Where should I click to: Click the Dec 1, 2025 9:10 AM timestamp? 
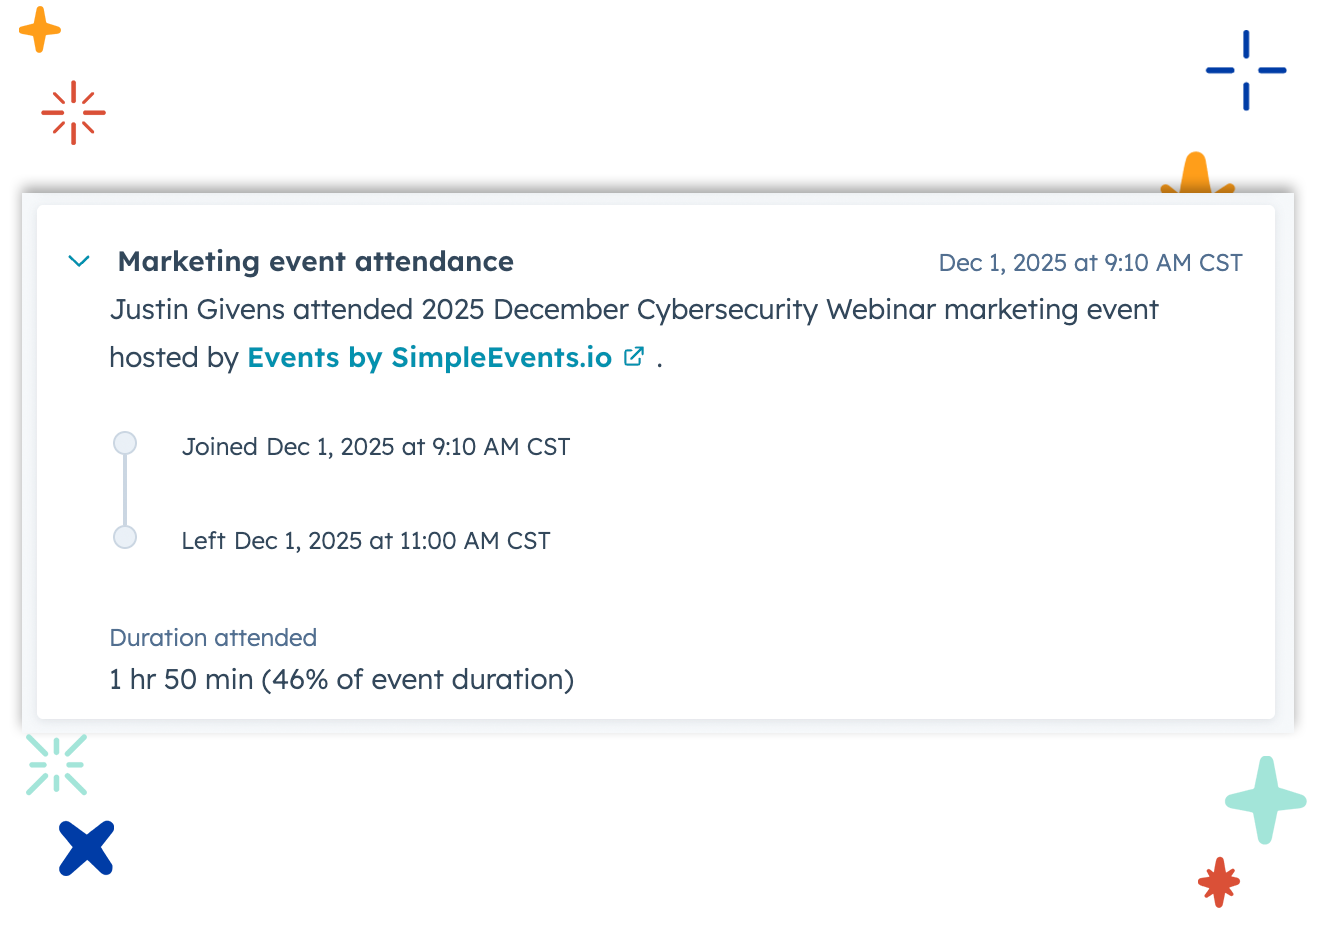(1090, 263)
